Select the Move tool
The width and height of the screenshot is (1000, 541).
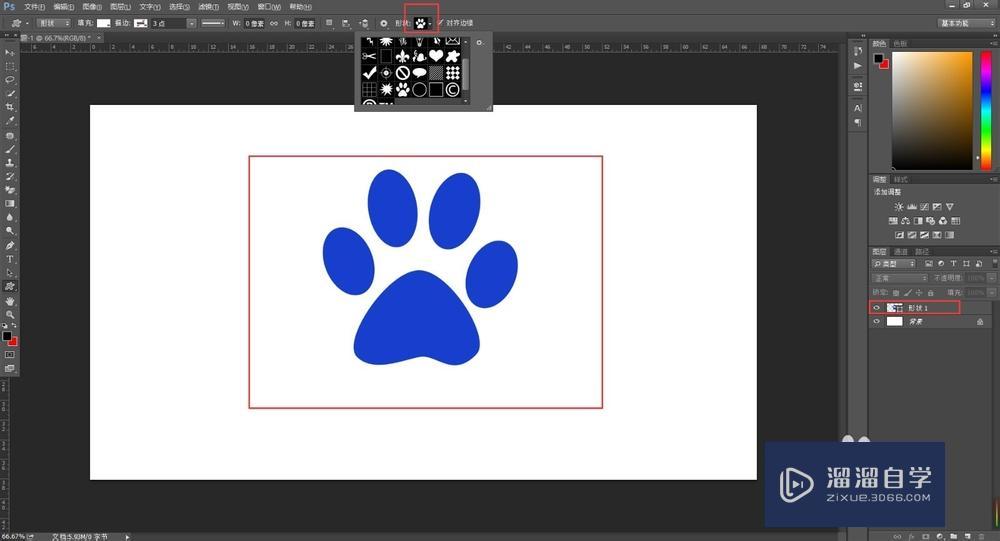10,52
